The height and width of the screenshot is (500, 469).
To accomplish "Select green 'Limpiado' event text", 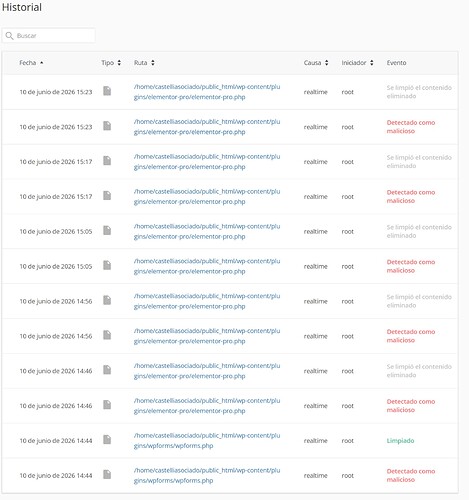I will click(400, 441).
